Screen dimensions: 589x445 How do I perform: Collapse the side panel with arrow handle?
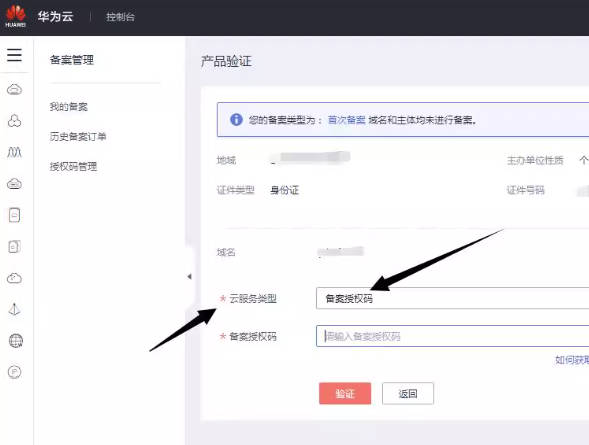pyautogui.click(x=189, y=277)
